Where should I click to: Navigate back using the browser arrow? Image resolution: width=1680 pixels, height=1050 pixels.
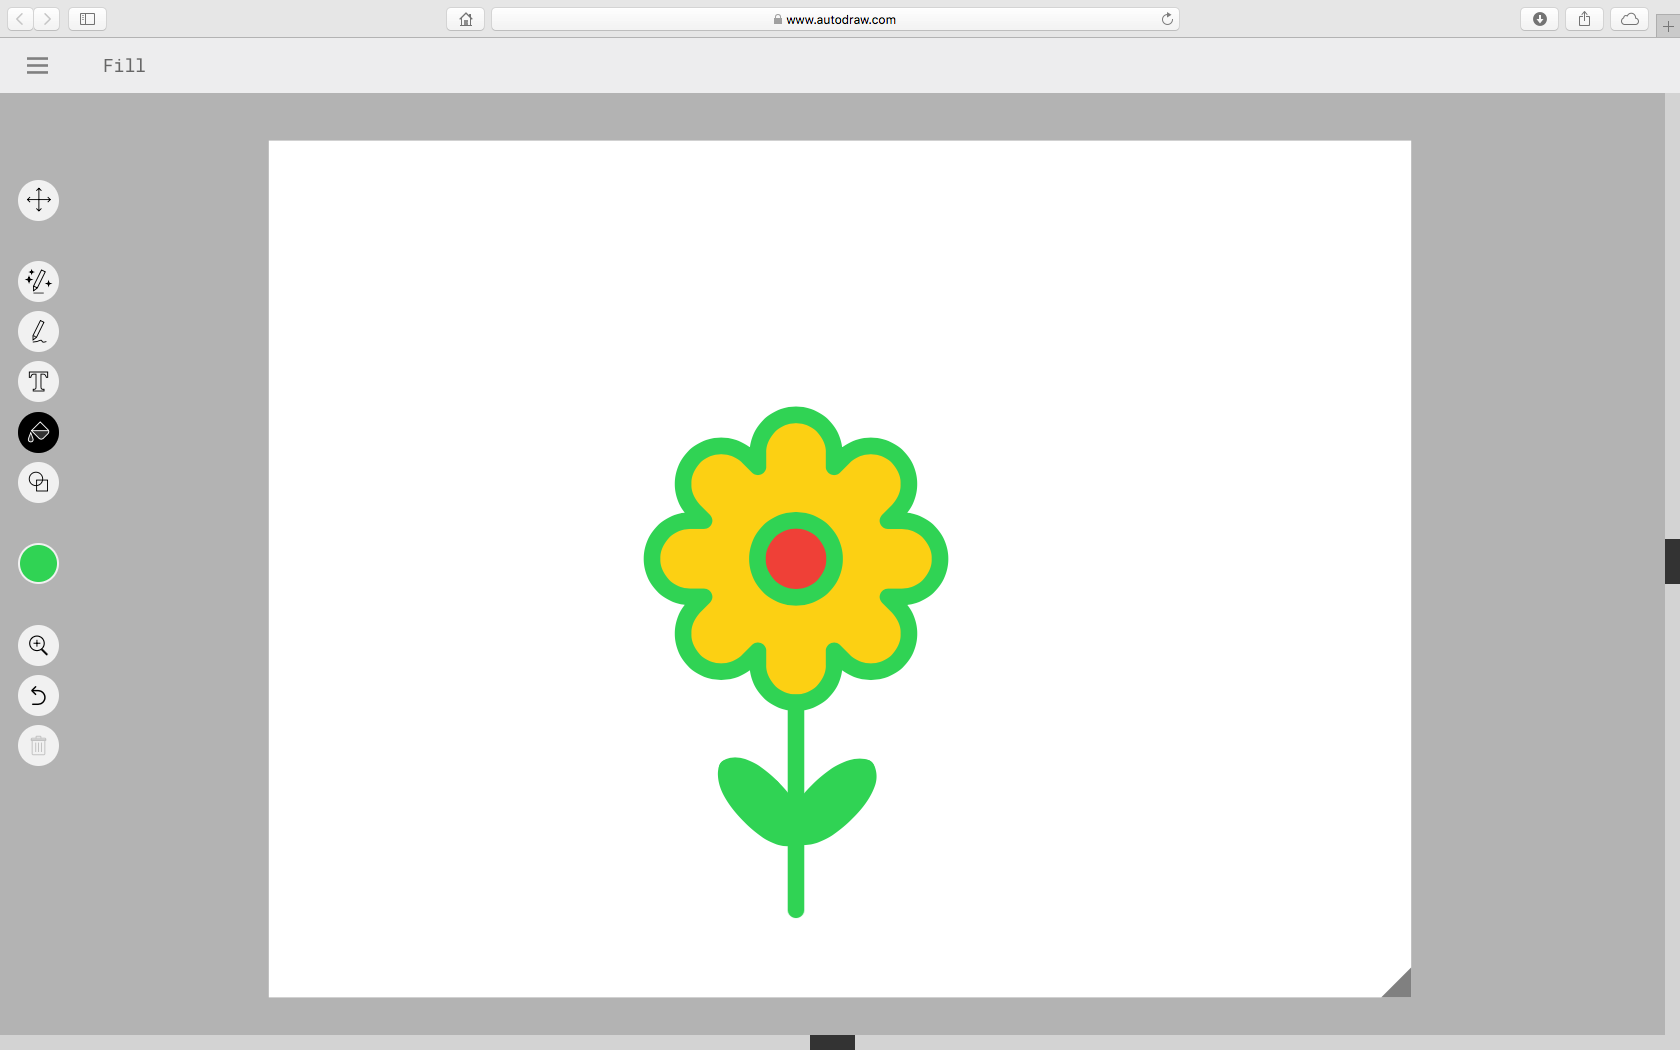tap(19, 18)
